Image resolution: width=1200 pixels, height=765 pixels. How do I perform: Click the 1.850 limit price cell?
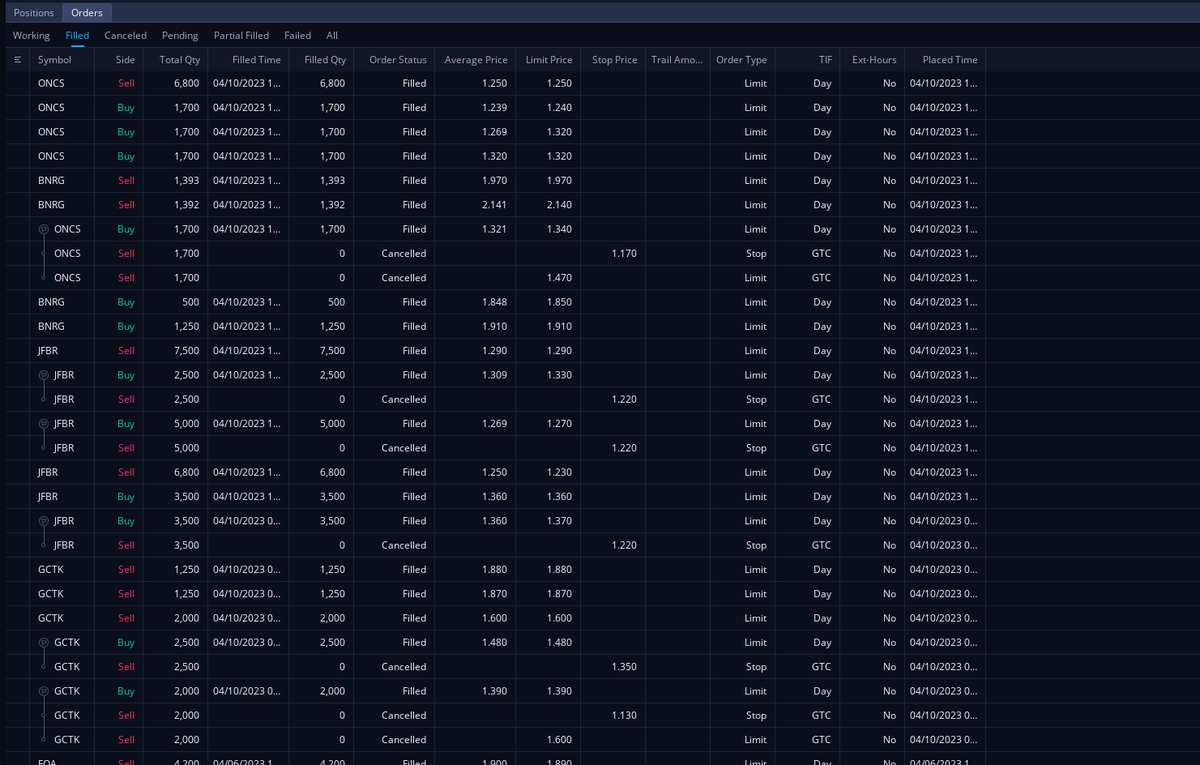560,302
